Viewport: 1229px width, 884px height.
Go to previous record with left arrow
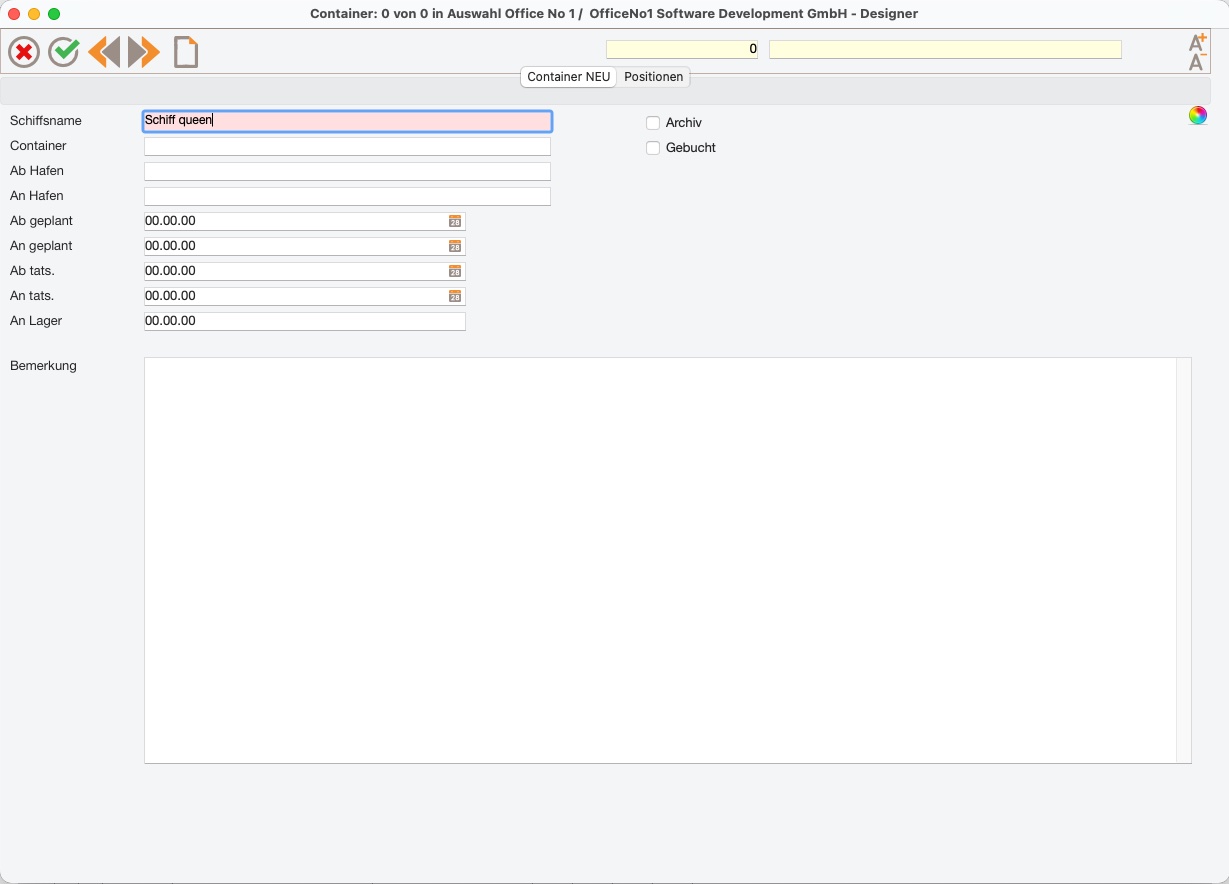104,52
